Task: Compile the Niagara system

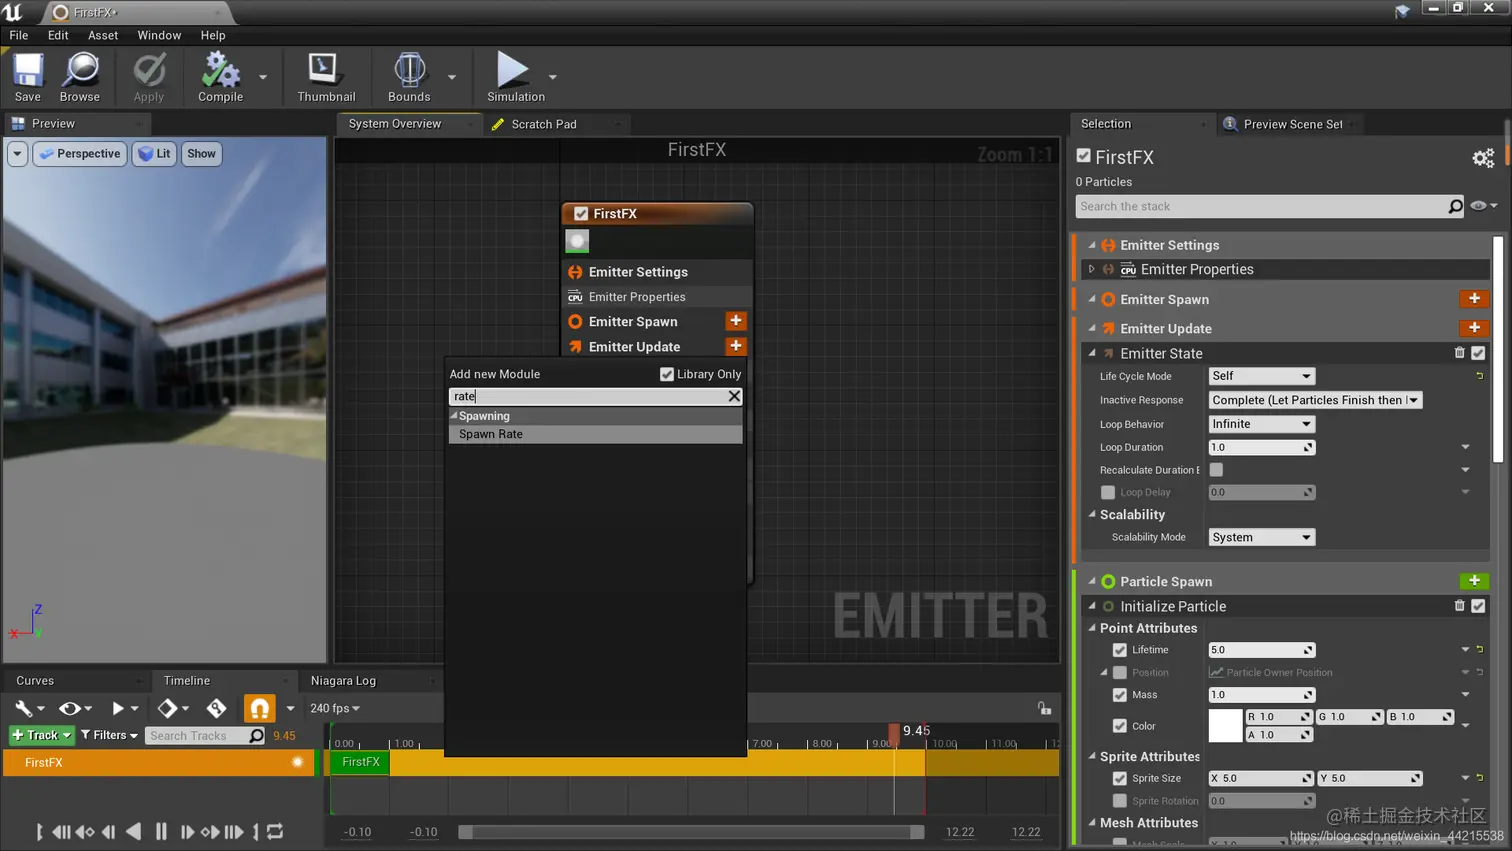Action: click(x=220, y=78)
